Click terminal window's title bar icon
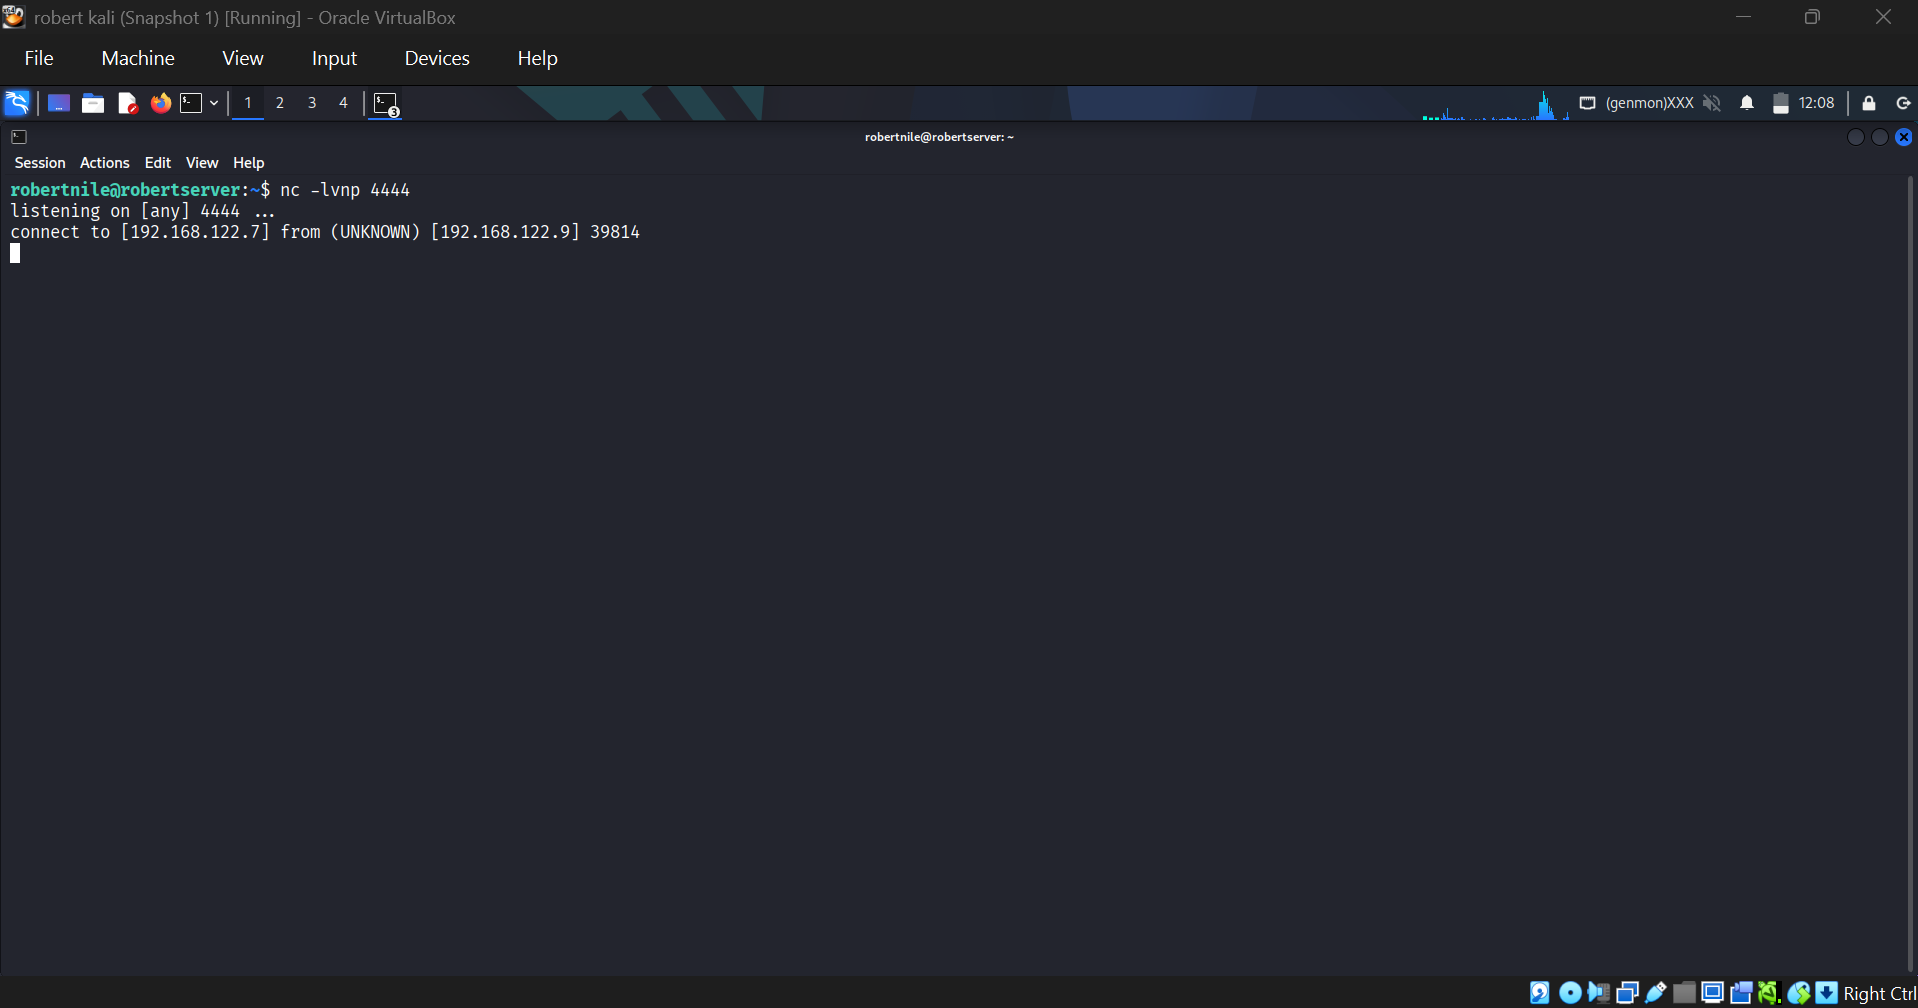Viewport: 1918px width, 1008px height. (19, 137)
